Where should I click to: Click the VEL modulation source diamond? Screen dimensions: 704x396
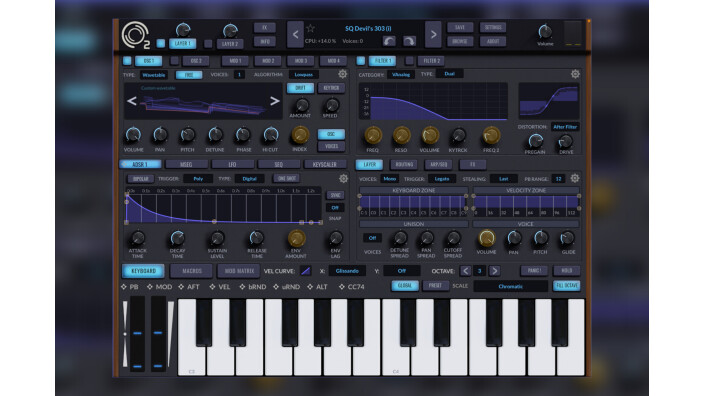[212, 286]
